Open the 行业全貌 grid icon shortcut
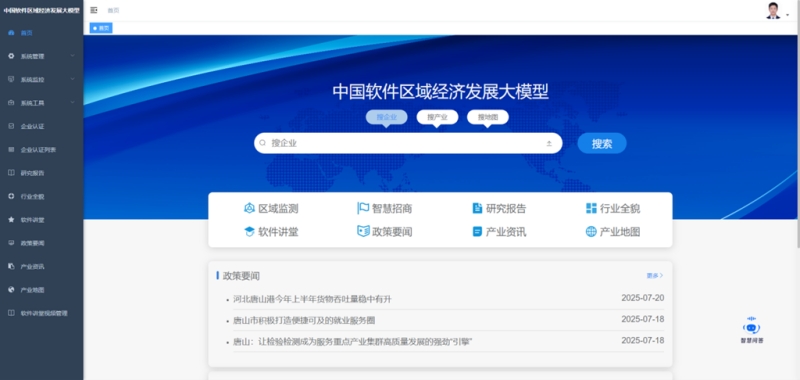 tap(591, 208)
